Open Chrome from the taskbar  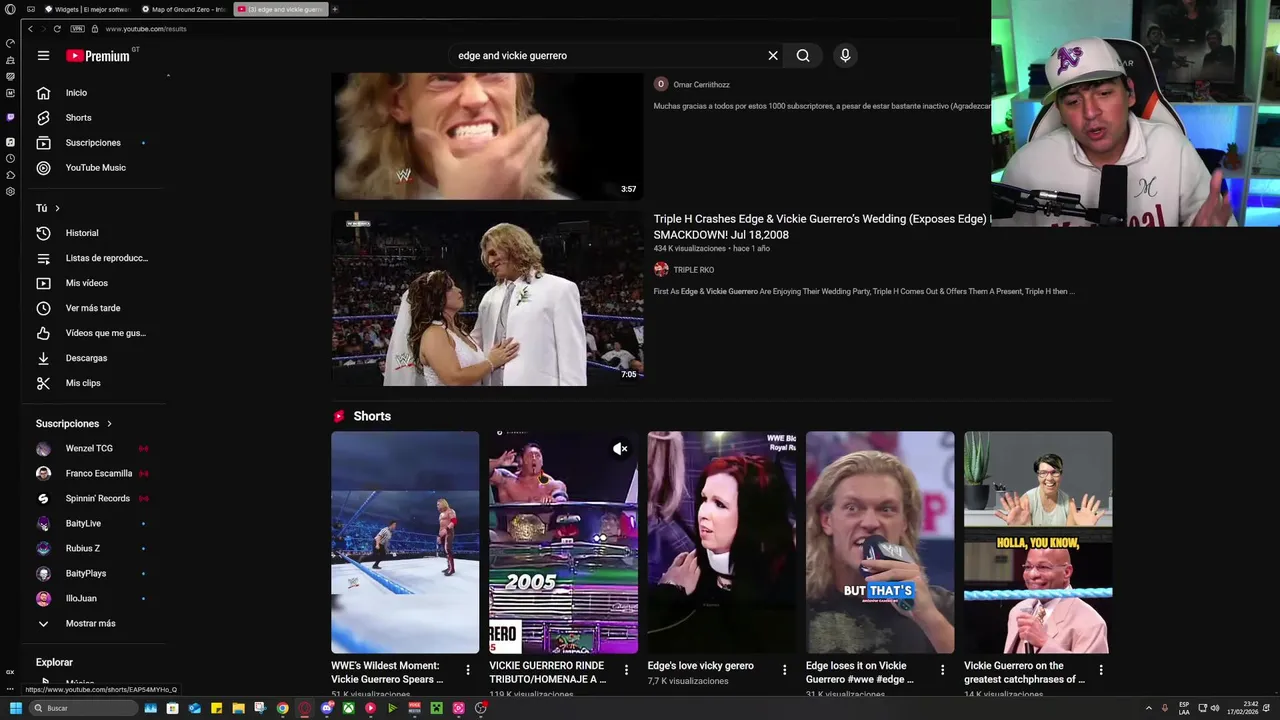click(x=282, y=708)
